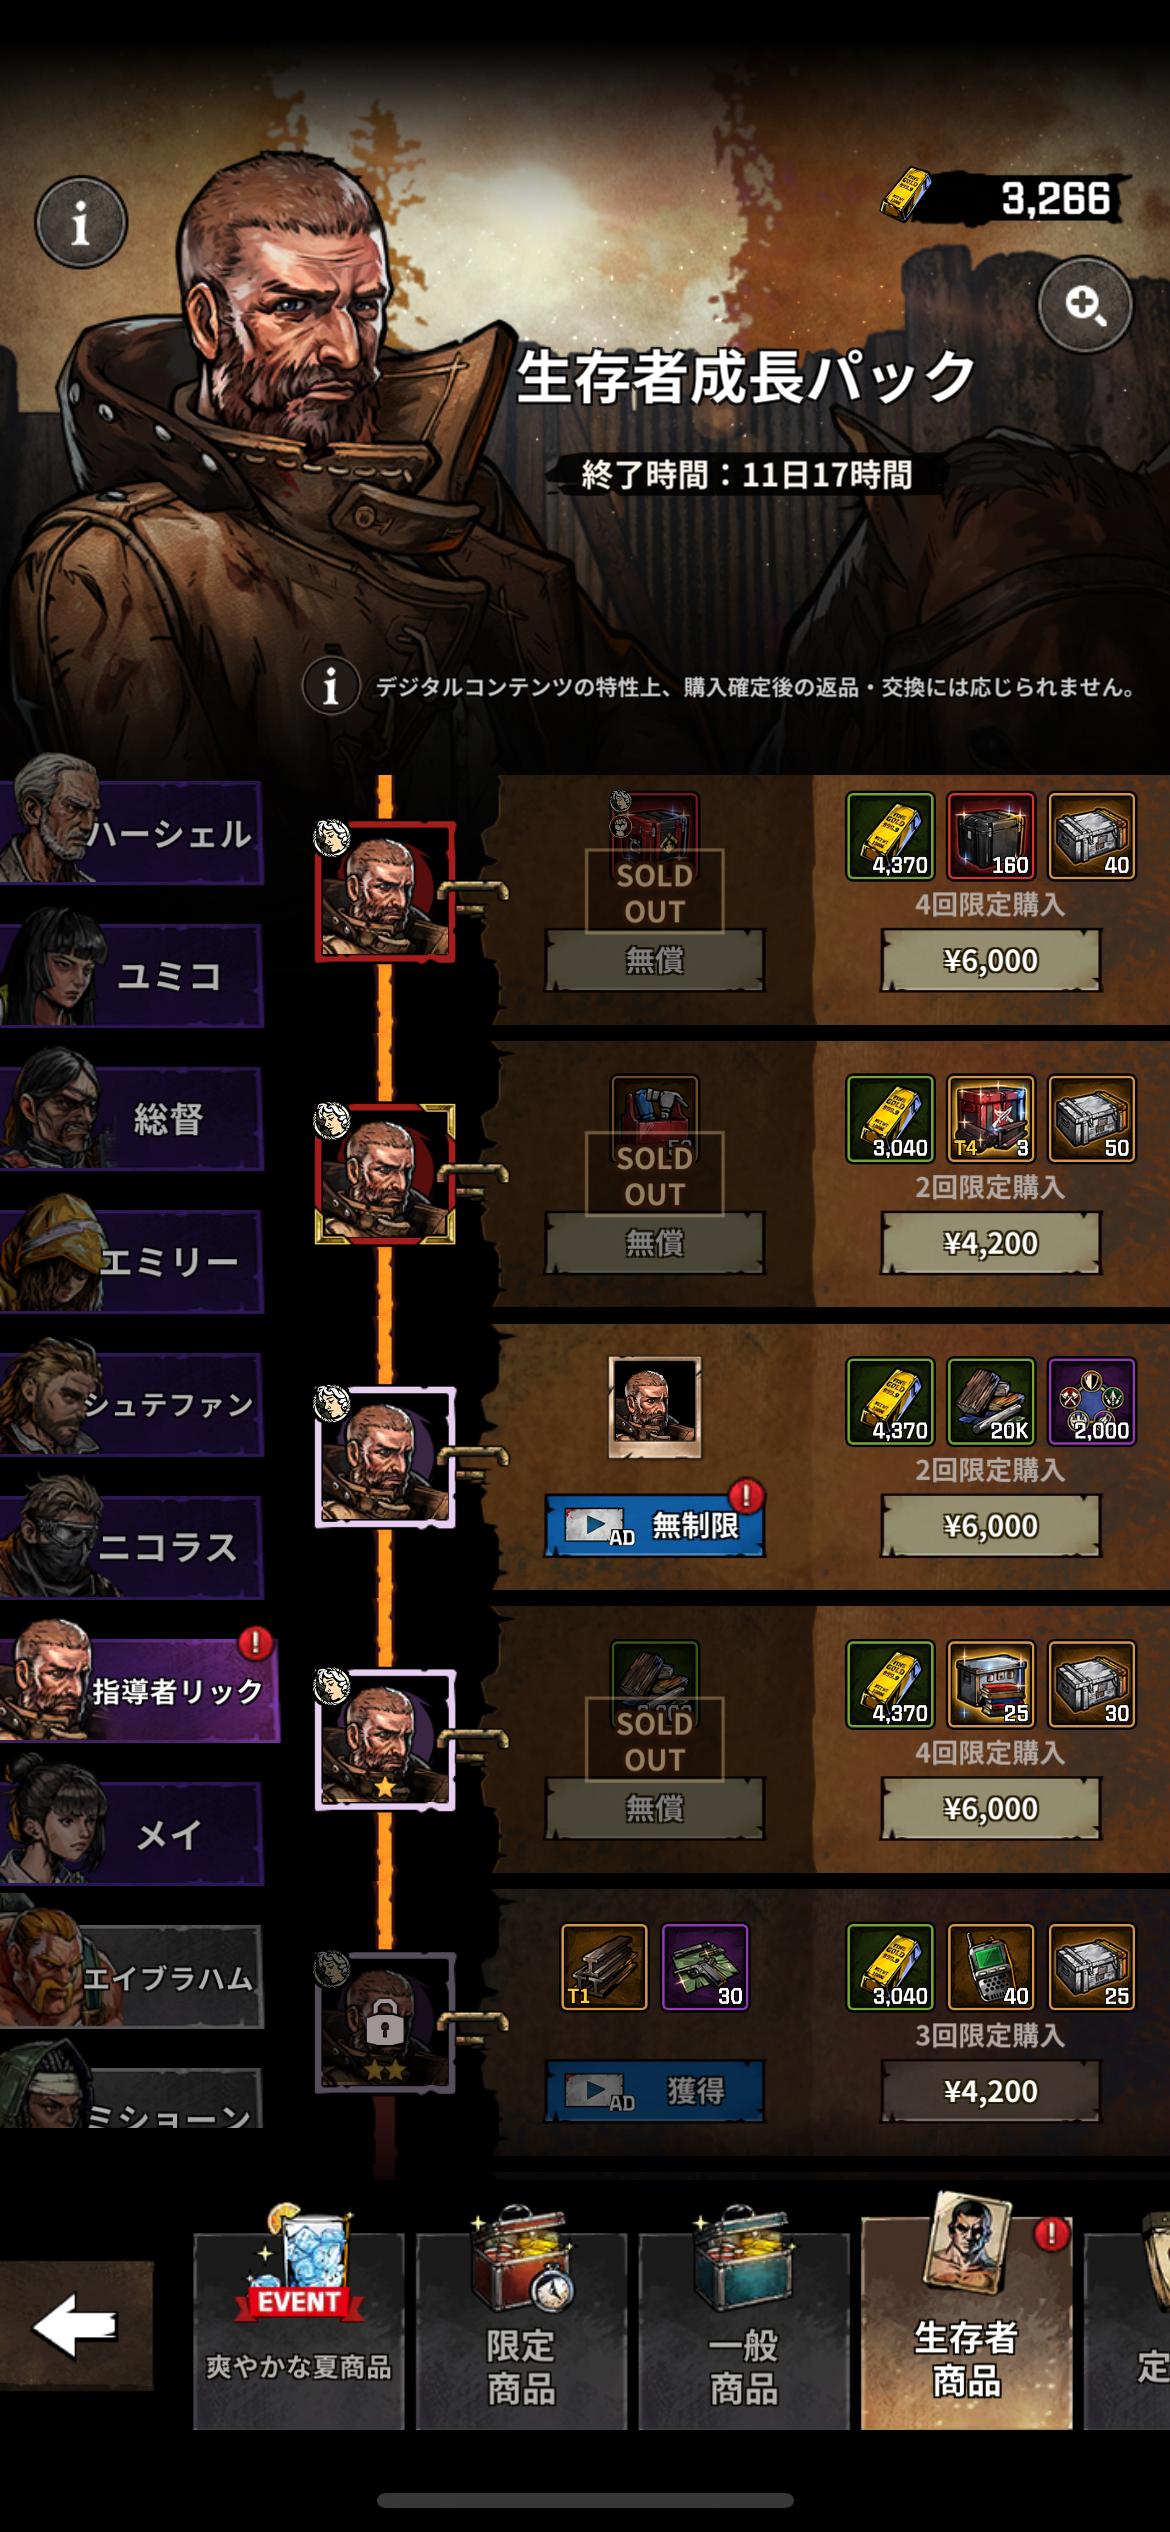Buy the 4回限定 ¥6,000 top pack
Viewport: 1170px width, 2532px height.
tap(990, 960)
